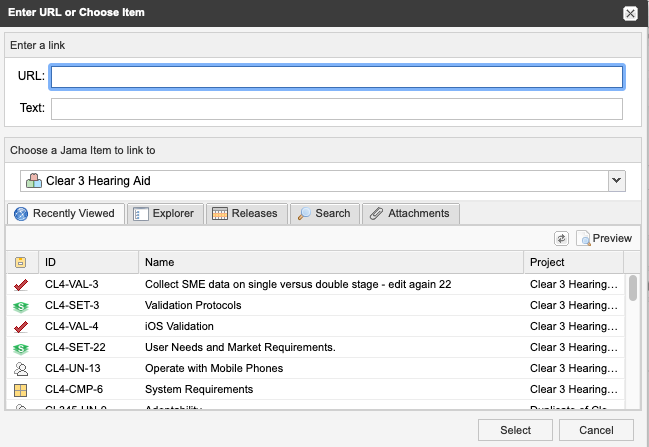Click the item type column header icon

21,262
